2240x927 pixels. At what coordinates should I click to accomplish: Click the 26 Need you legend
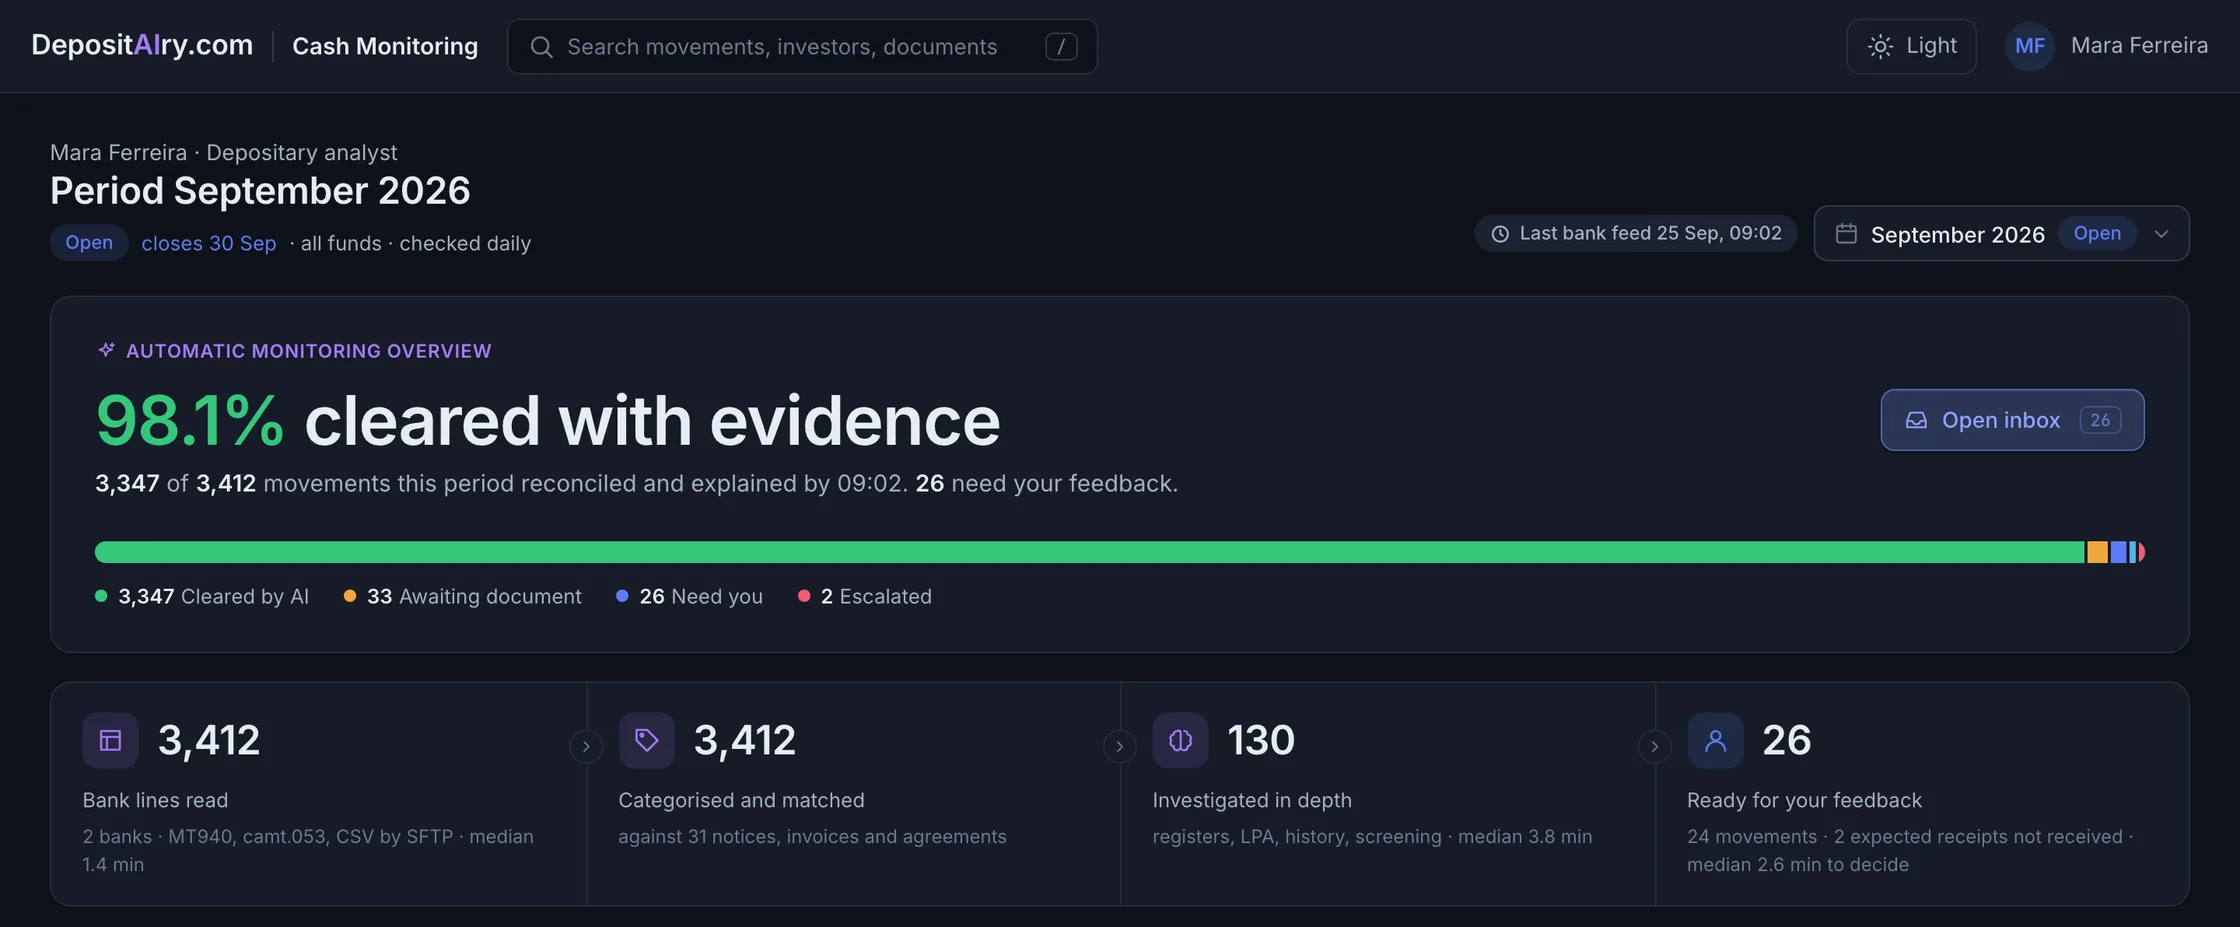pos(690,596)
